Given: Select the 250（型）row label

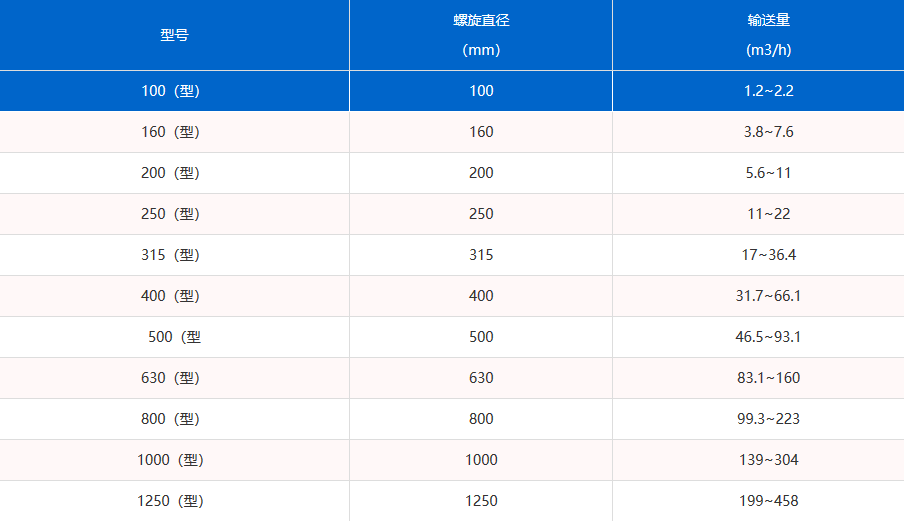Looking at the screenshot, I should coord(171,214).
